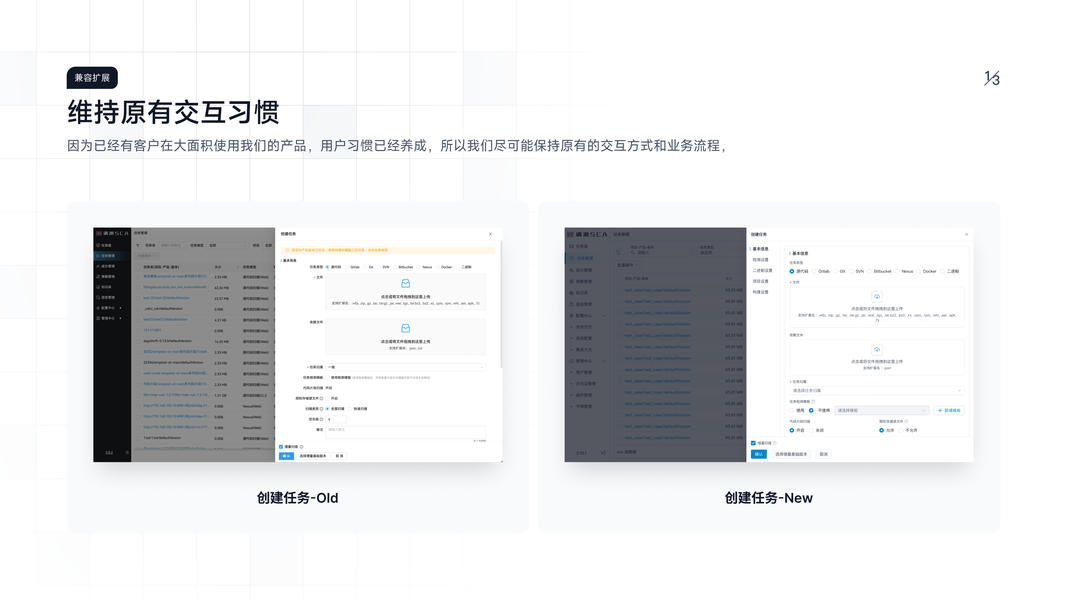This screenshot has height=600, width=1067.
Task: Open the 任务类型 filter dropdown in Old screenshot
Action: [228, 246]
